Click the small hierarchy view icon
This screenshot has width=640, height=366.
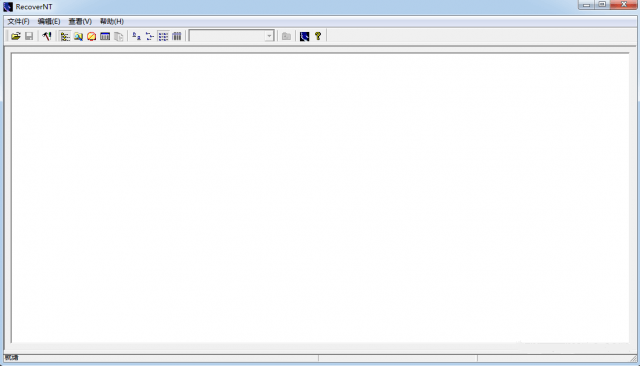(150, 36)
